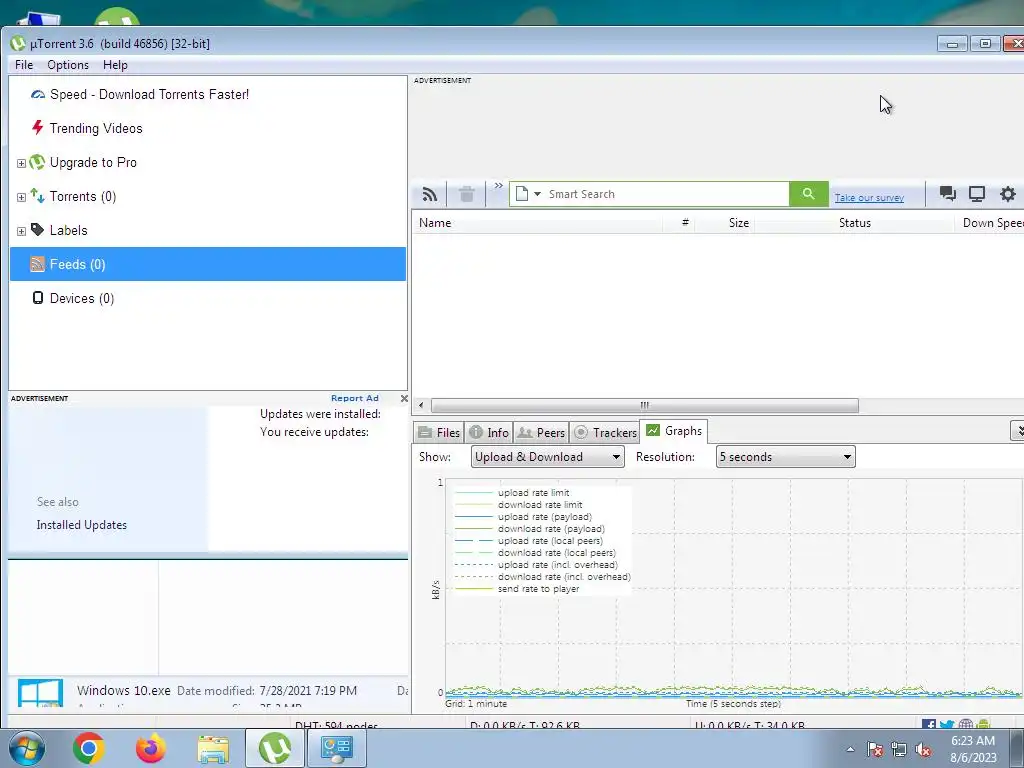
Task: Select Feeds (0) in sidebar
Action: 208,264
